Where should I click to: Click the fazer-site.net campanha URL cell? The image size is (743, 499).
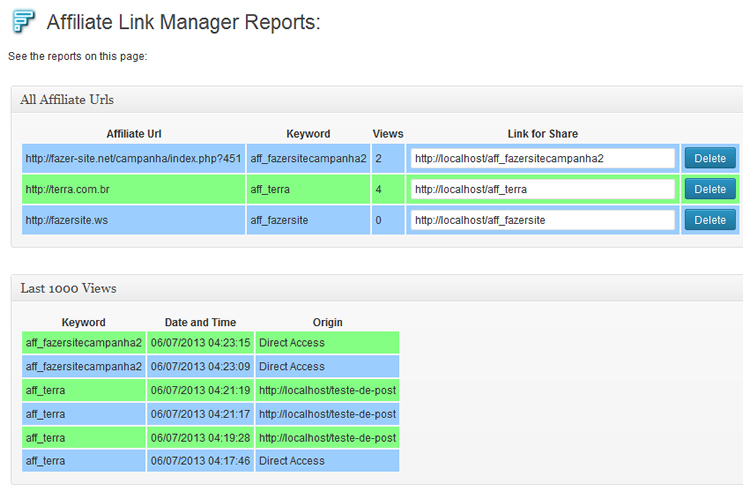[133, 158]
